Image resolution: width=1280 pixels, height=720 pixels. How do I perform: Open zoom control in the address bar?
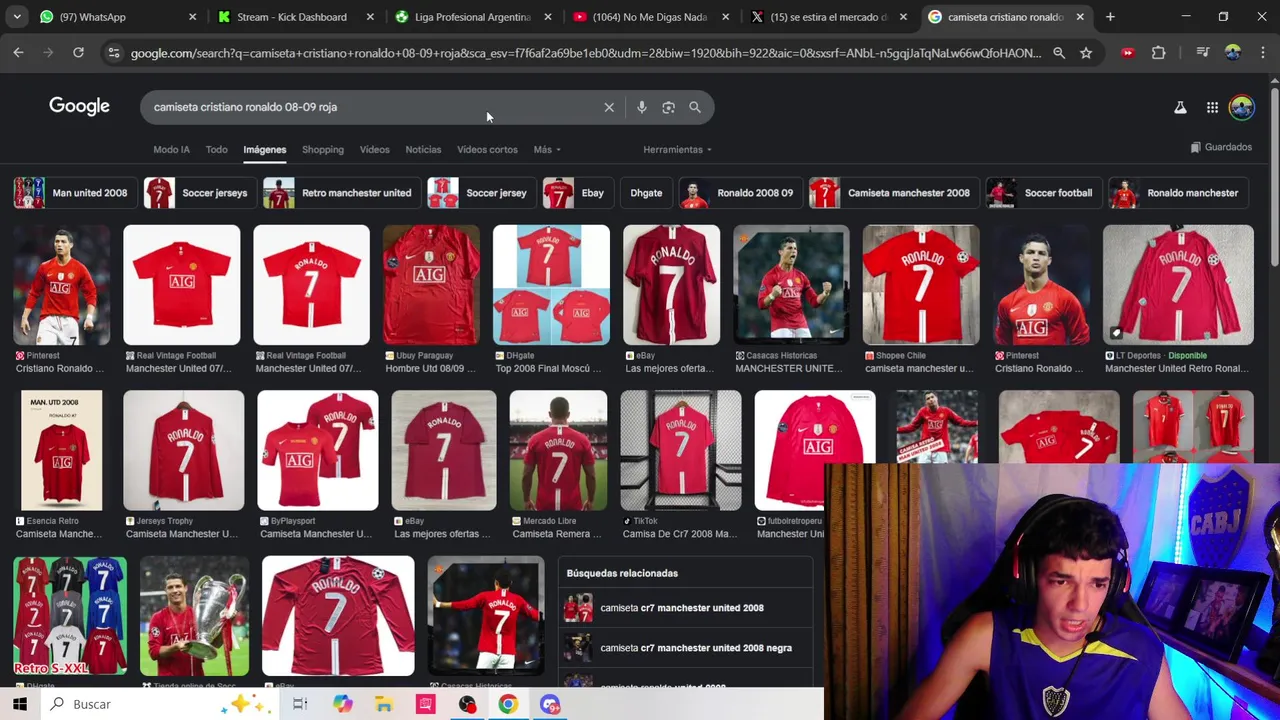pos(1059,53)
